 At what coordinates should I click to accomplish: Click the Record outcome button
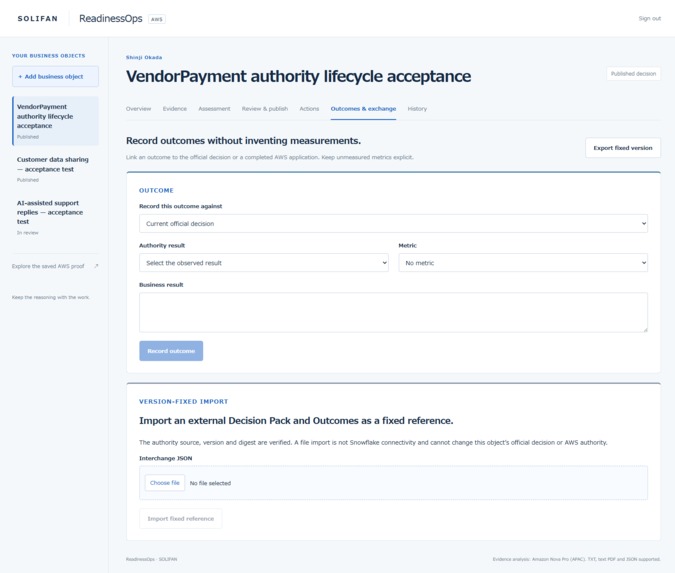[171, 351]
